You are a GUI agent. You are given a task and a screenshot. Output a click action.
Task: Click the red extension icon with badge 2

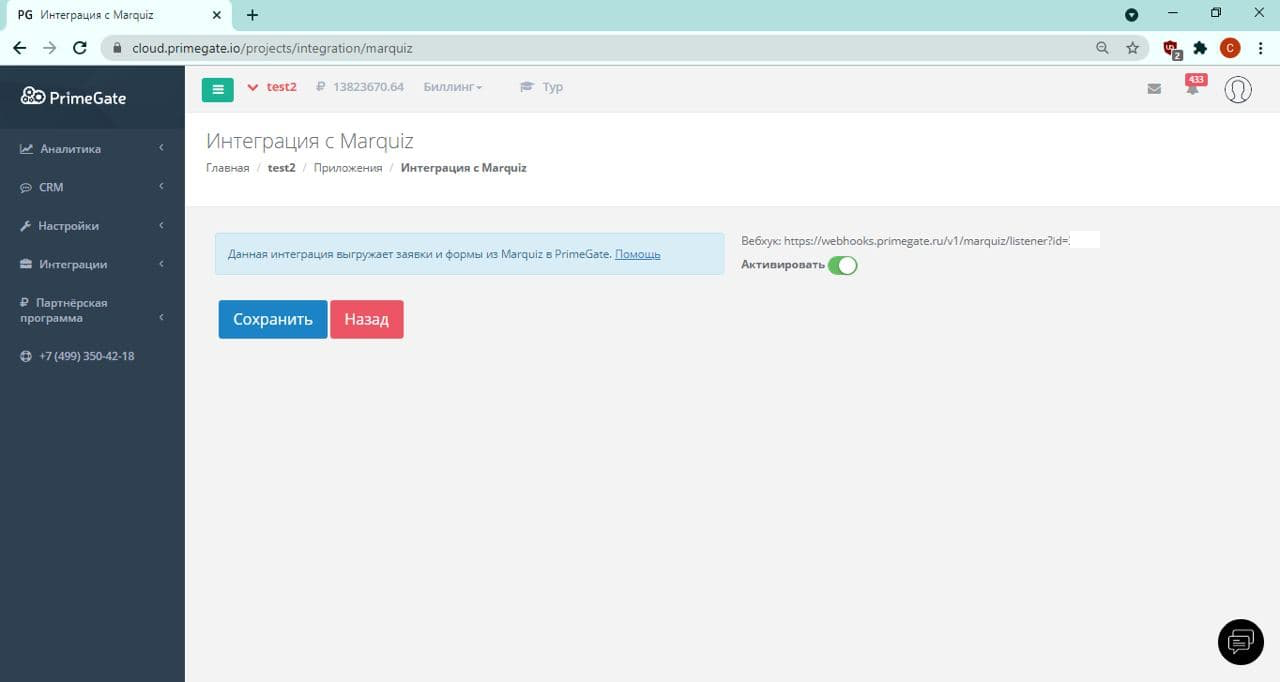(x=1172, y=48)
